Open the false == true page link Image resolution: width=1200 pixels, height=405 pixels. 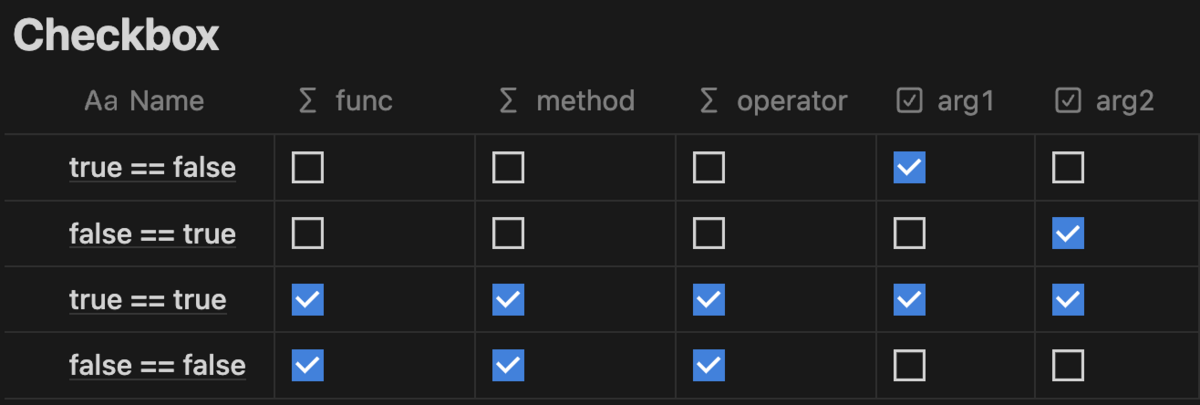pos(153,234)
